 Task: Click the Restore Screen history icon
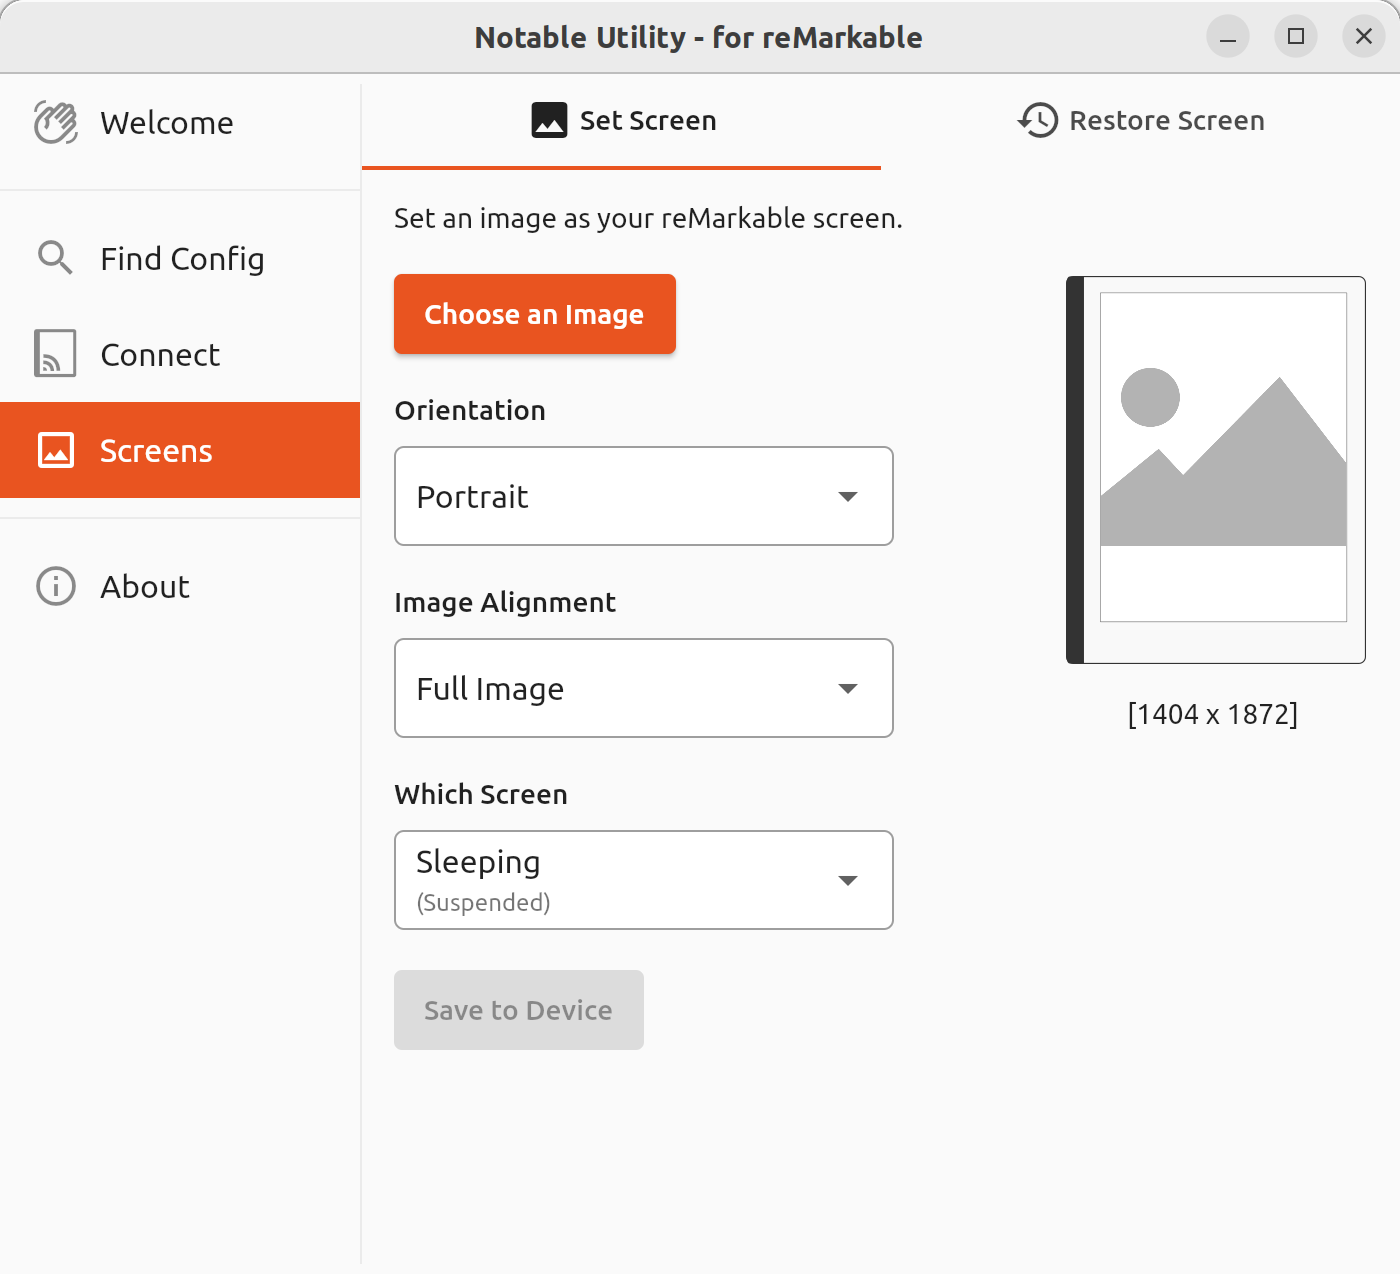1037,120
